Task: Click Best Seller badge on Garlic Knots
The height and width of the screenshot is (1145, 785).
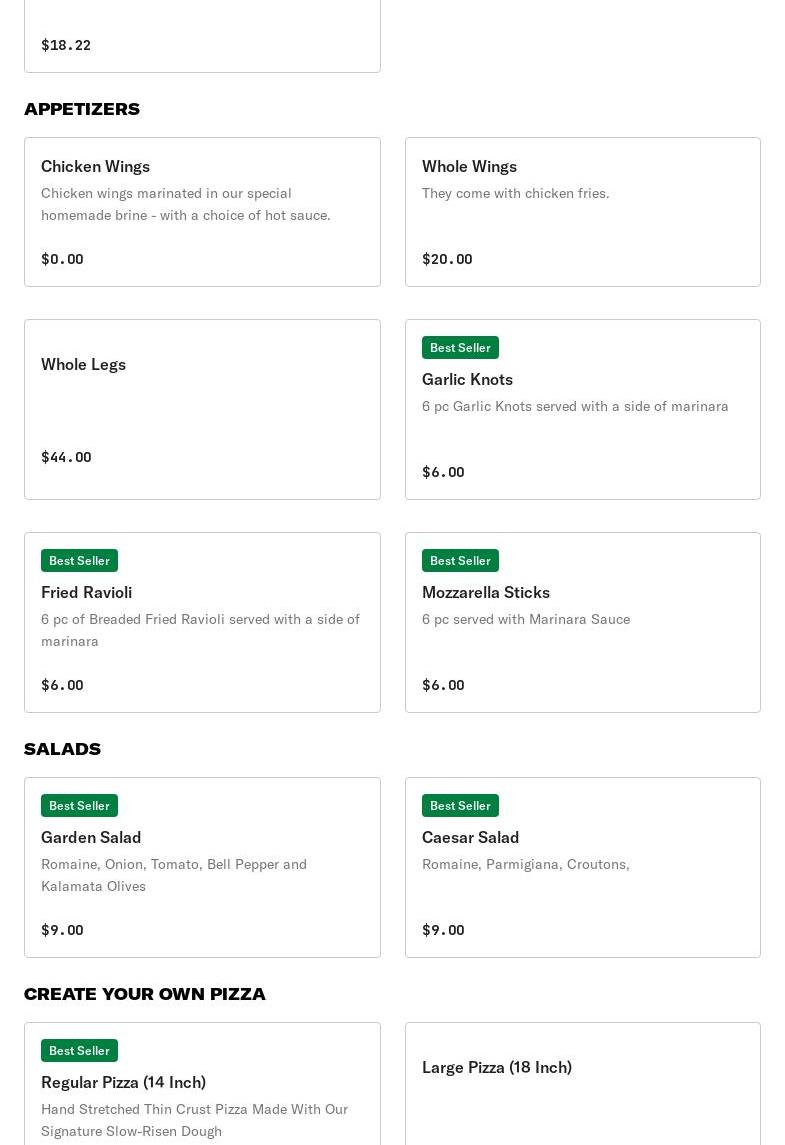Action: tap(460, 348)
